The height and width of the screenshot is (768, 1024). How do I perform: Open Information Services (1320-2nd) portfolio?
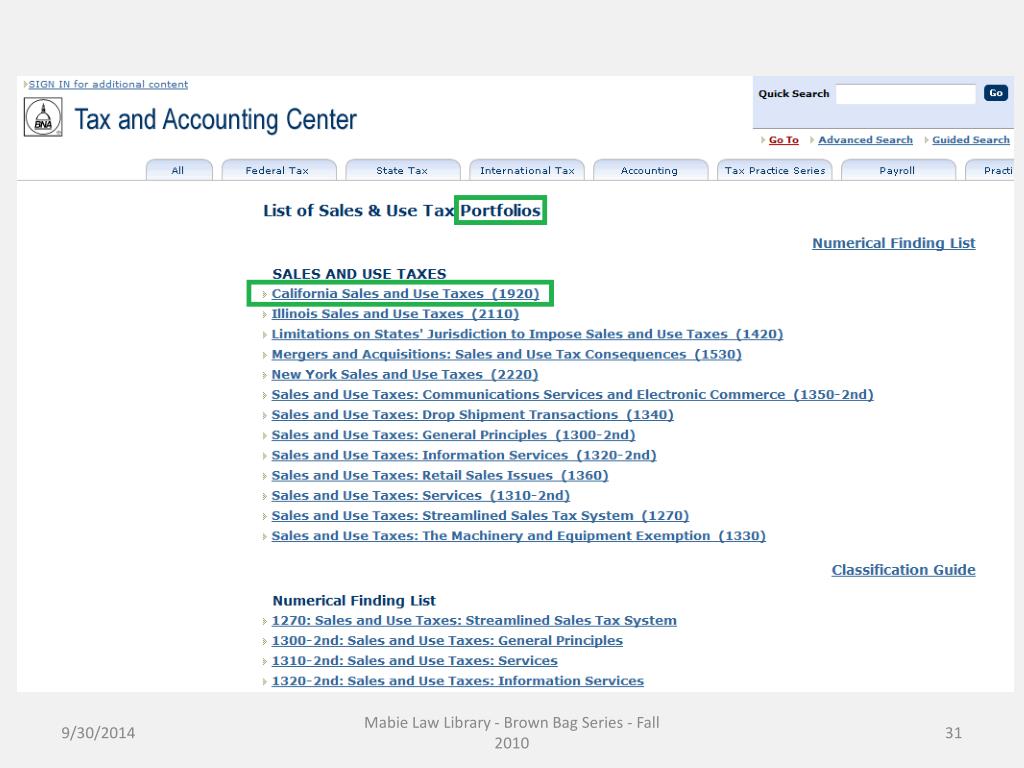click(464, 456)
